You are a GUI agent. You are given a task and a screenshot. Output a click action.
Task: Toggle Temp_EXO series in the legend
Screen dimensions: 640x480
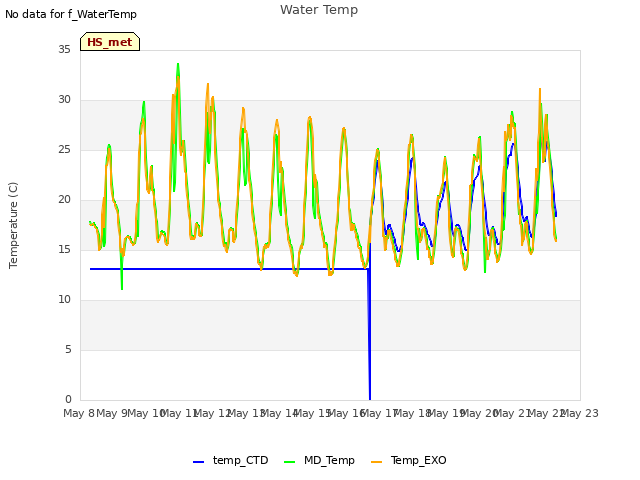pos(409,460)
